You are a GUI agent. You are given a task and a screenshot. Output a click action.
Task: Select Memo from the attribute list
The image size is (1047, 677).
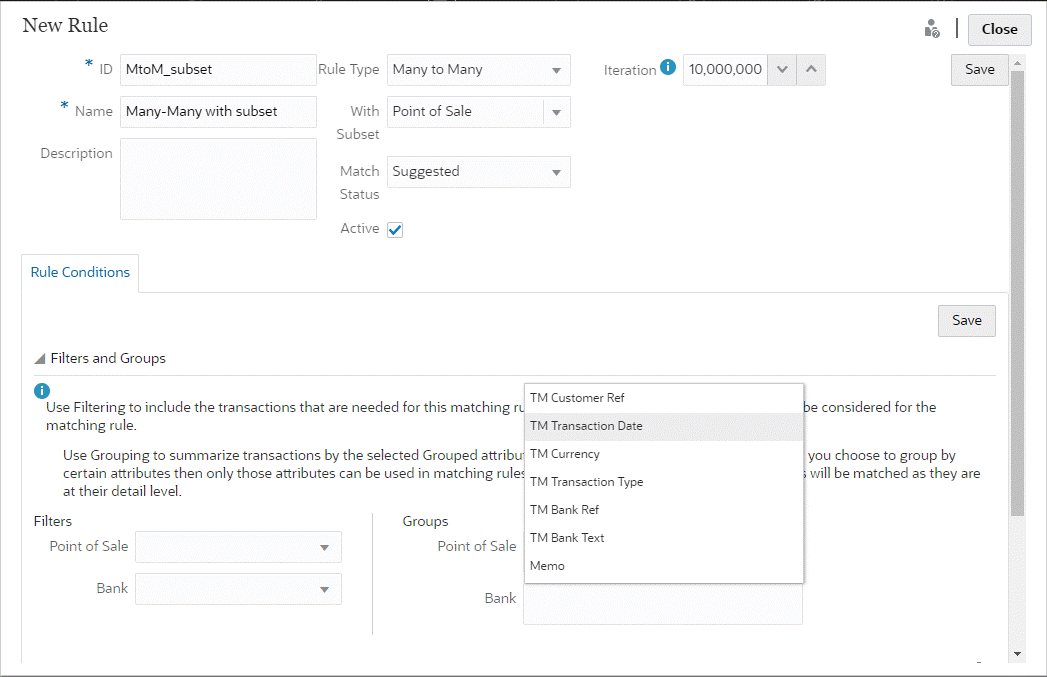click(x=547, y=565)
